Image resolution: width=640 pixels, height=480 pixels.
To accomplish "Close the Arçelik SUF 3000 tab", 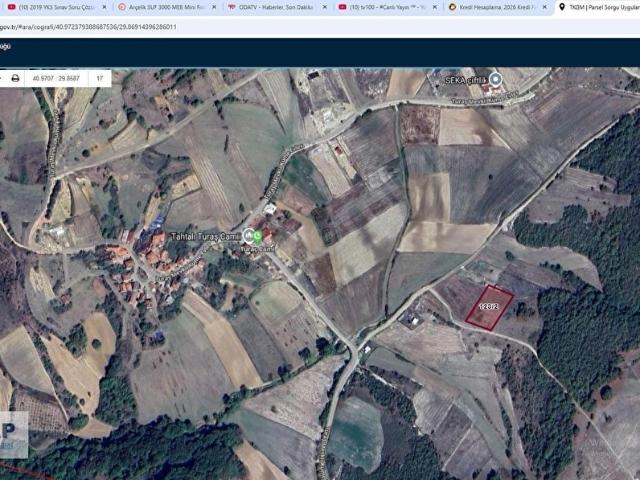I will click(214, 7).
